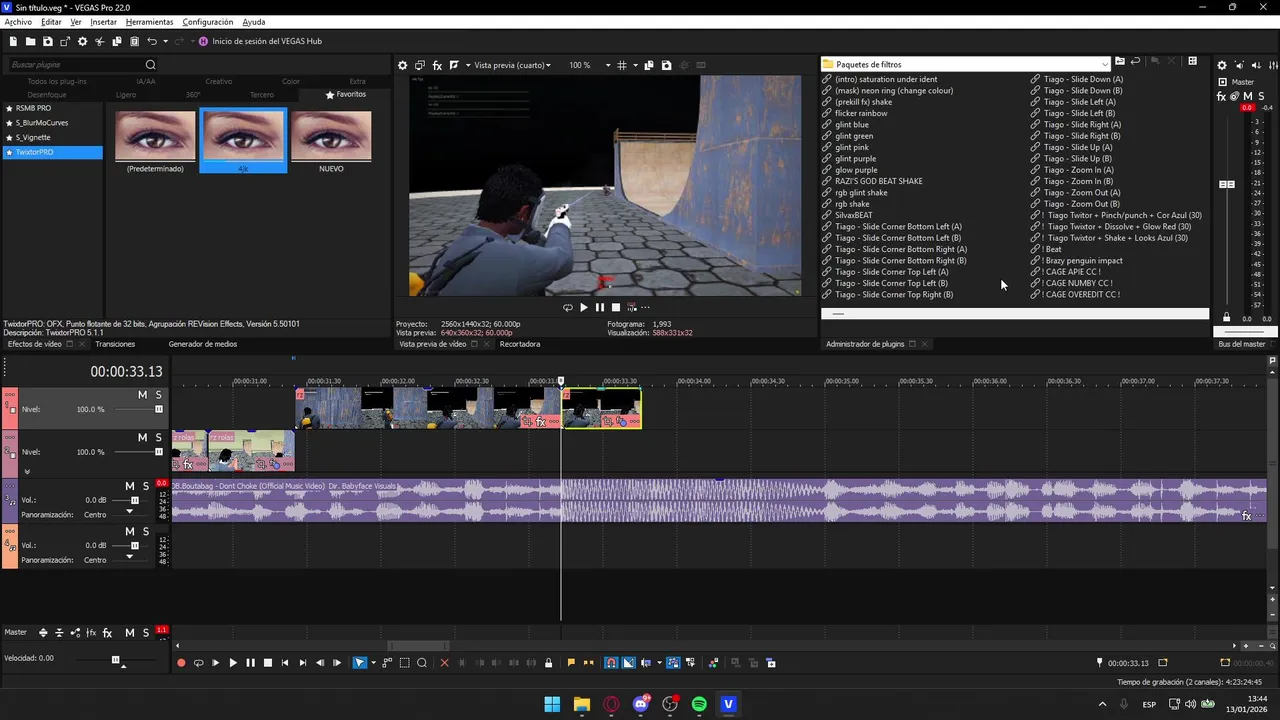Mute the second audio track
Image resolution: width=1280 pixels, height=720 pixels.
(x=130, y=532)
